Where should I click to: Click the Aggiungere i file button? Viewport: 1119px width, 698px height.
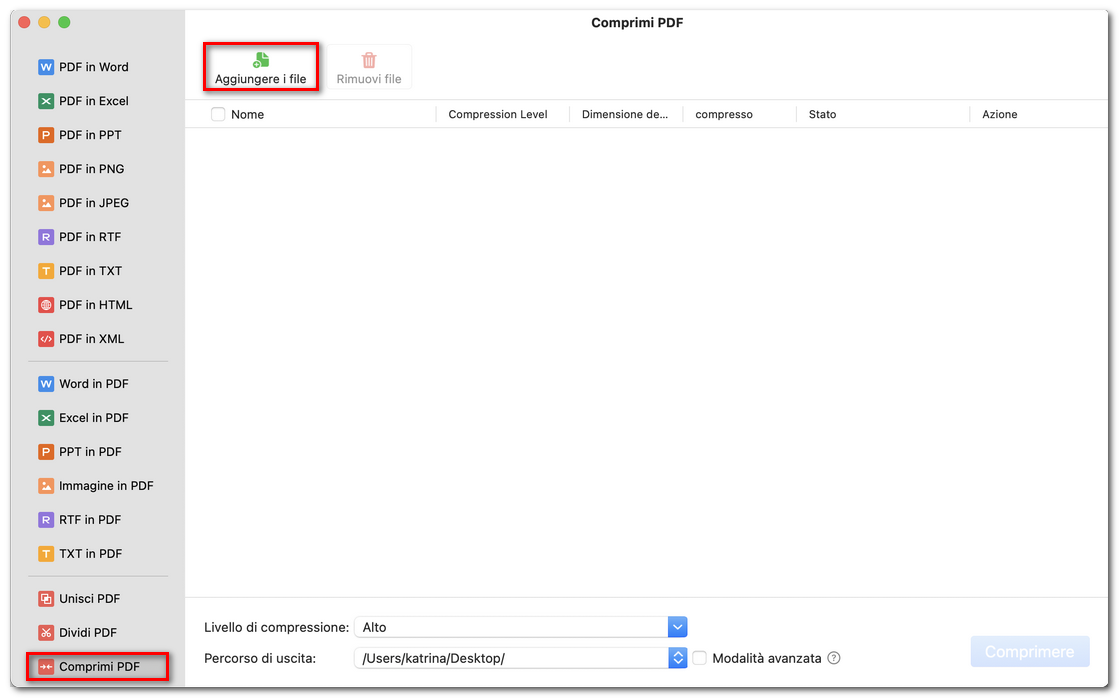(260, 65)
